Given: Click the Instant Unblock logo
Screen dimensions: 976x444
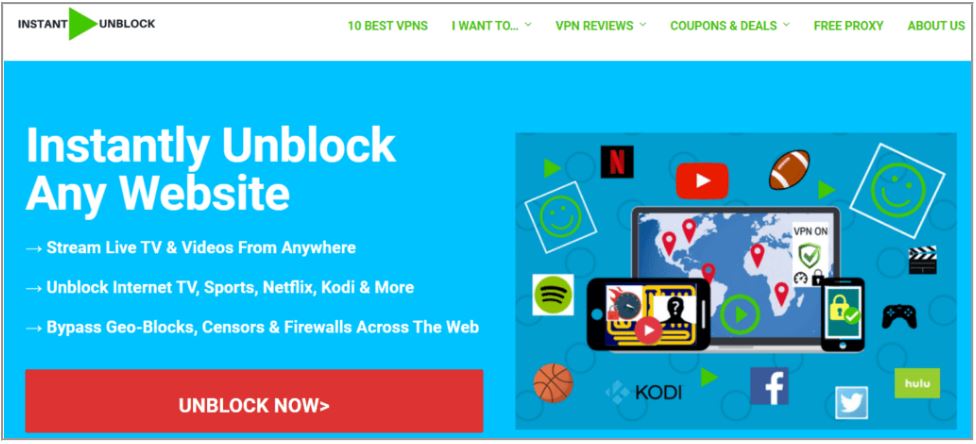Looking at the screenshot, I should click(87, 24).
